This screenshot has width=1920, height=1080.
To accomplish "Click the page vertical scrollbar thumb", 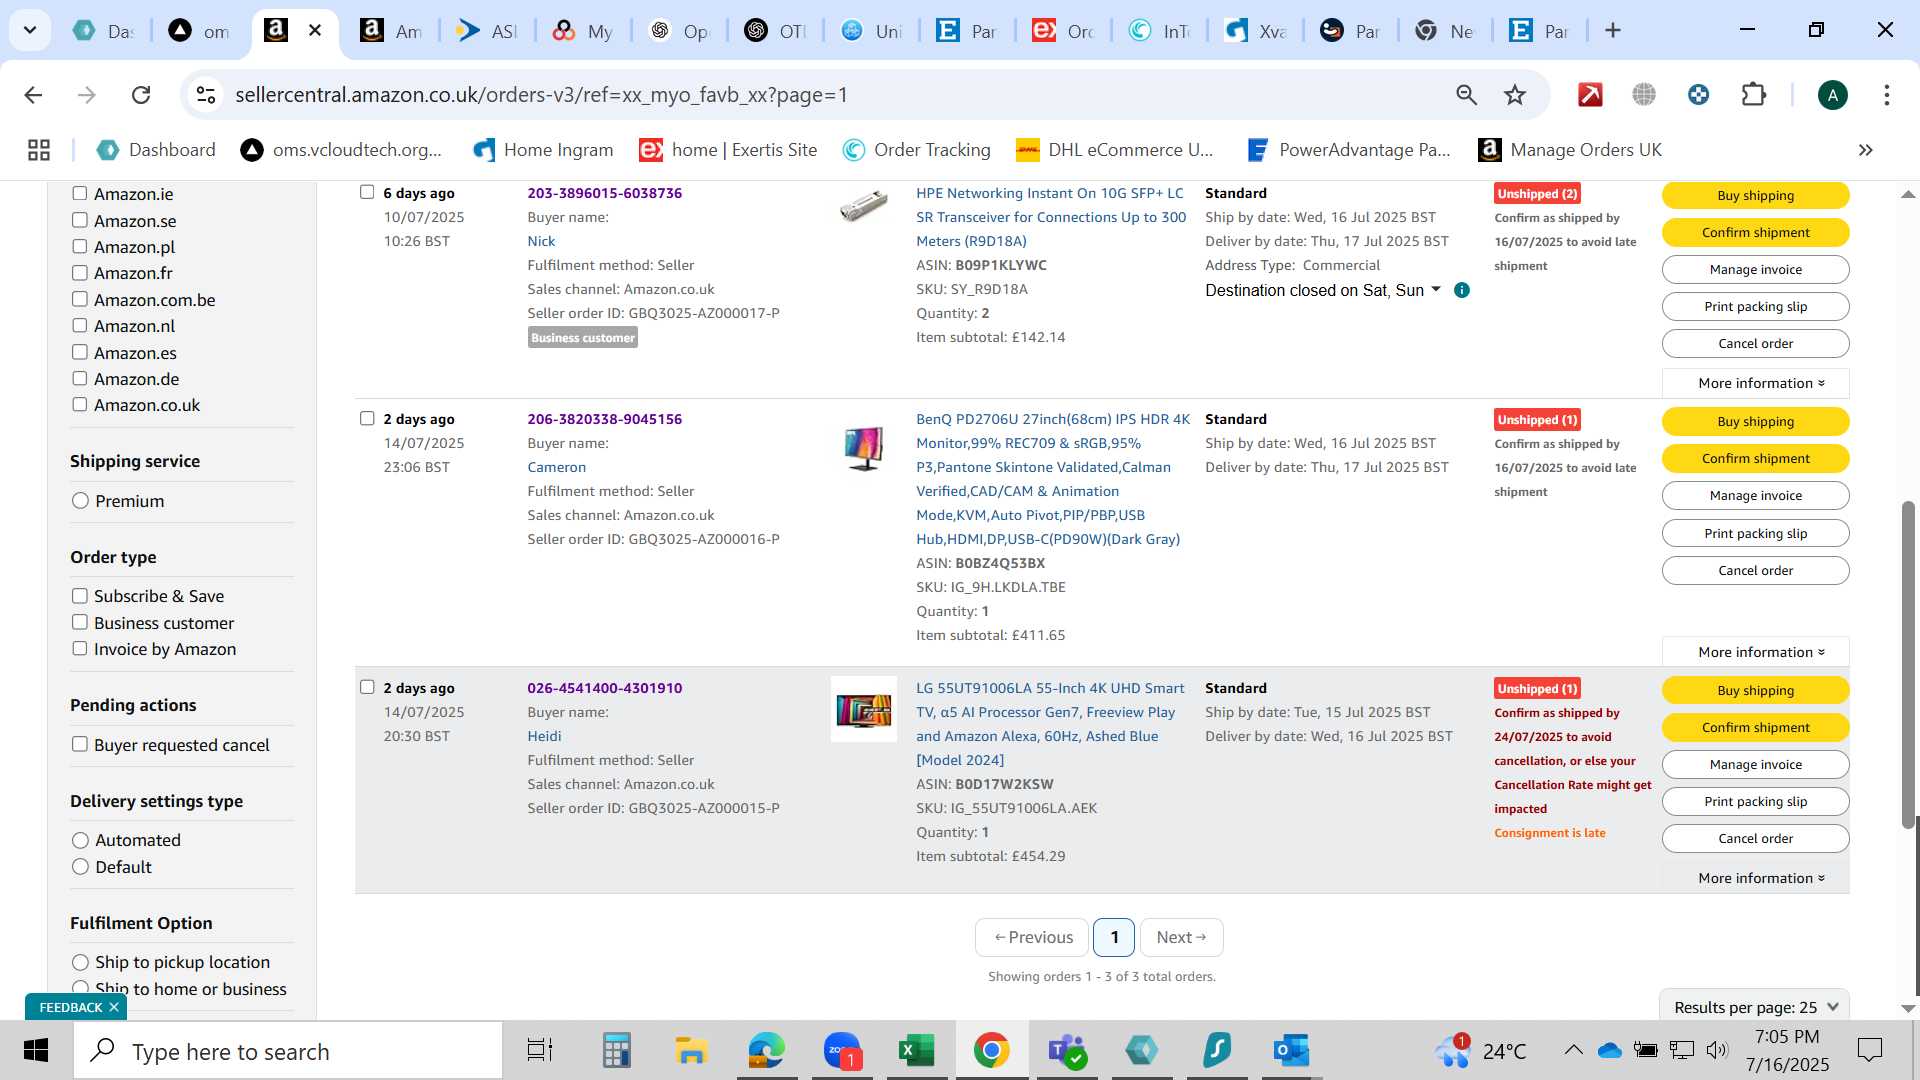I will [x=1909, y=665].
